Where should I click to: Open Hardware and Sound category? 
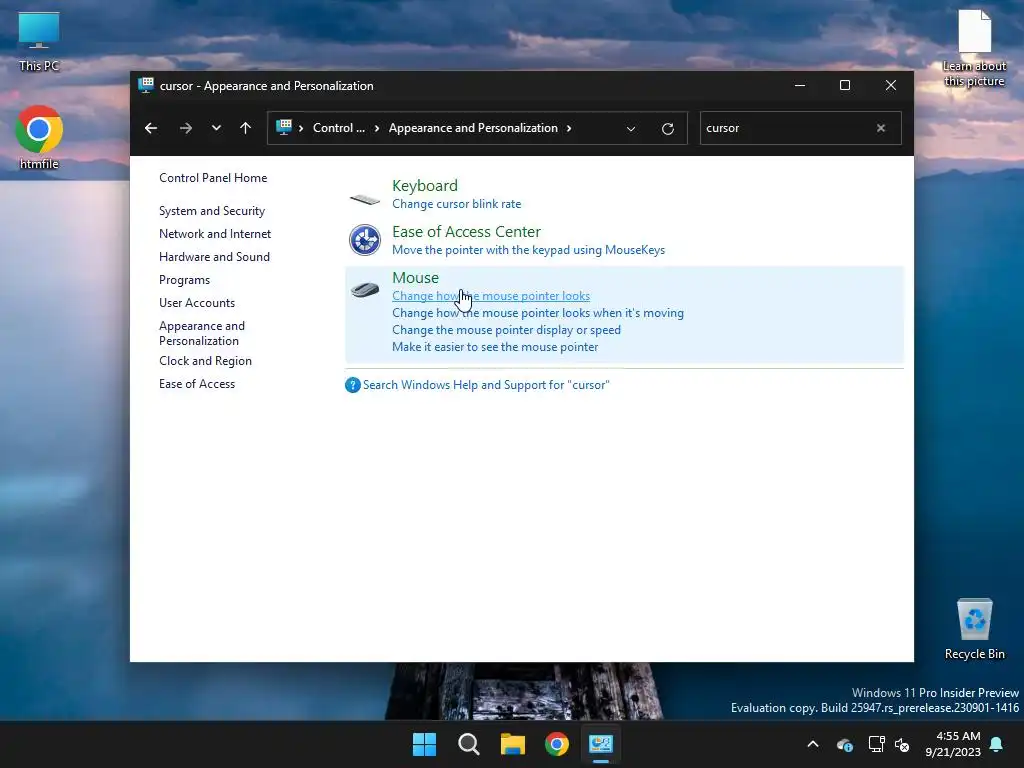[214, 257]
